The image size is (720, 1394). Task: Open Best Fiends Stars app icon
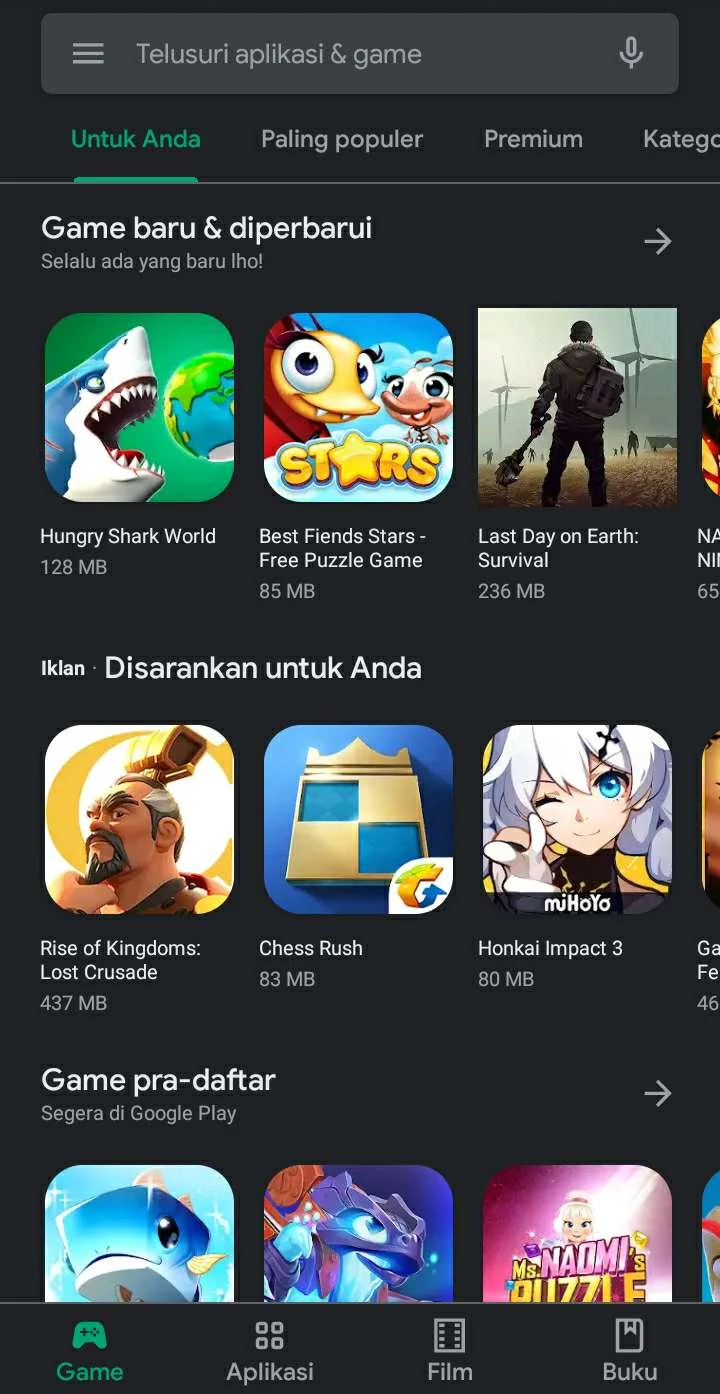click(x=358, y=407)
